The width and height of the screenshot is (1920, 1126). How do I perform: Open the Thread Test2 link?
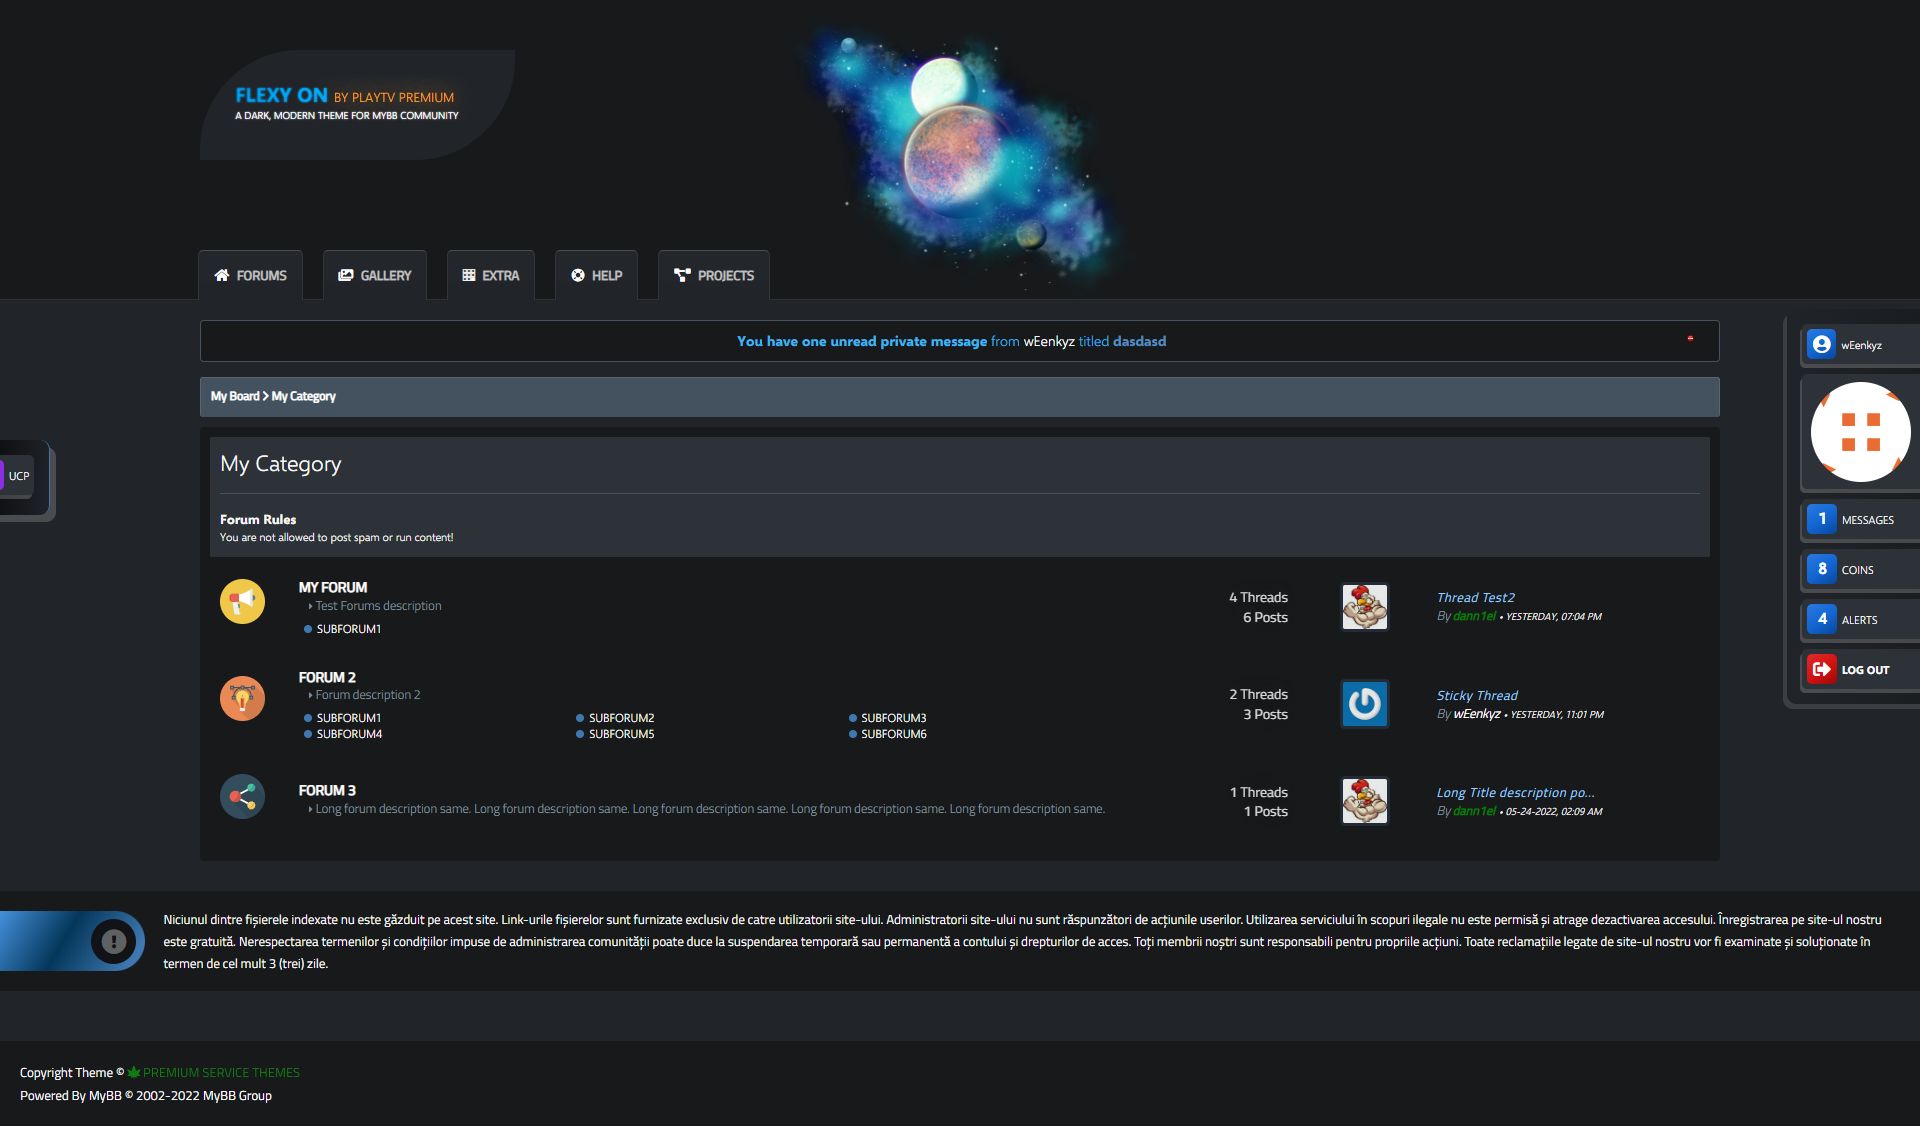(x=1475, y=597)
